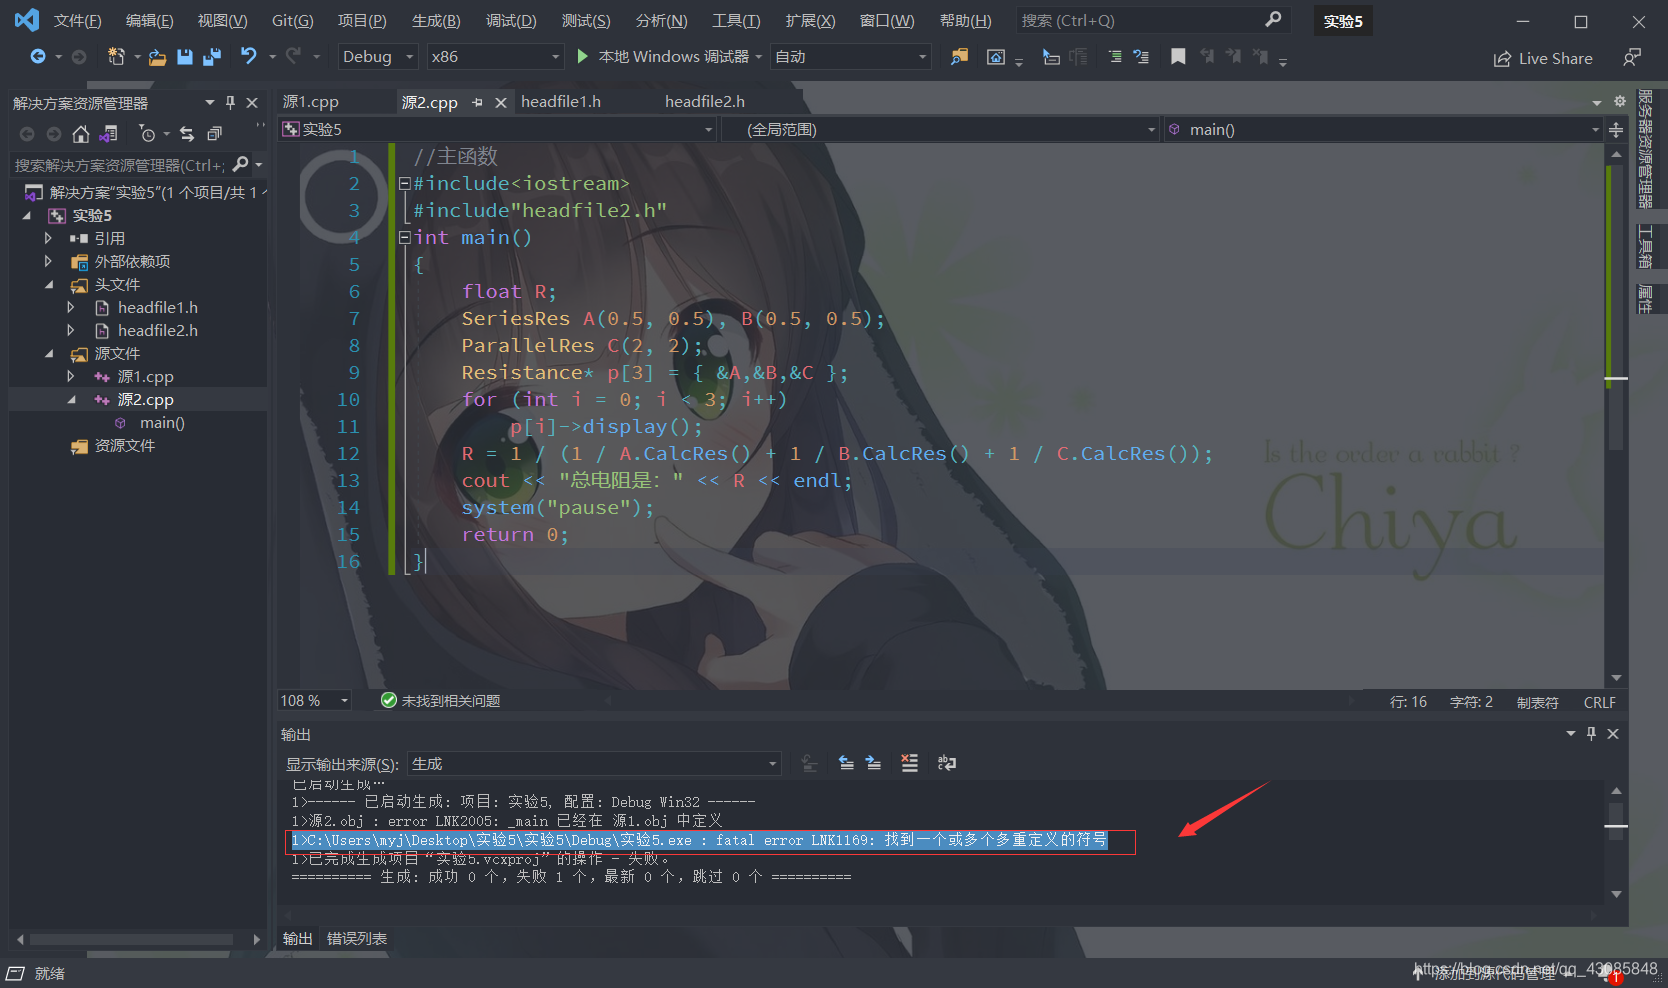The height and width of the screenshot is (988, 1668).
Task: Undo the last edit via the toolbar
Action: click(248, 57)
